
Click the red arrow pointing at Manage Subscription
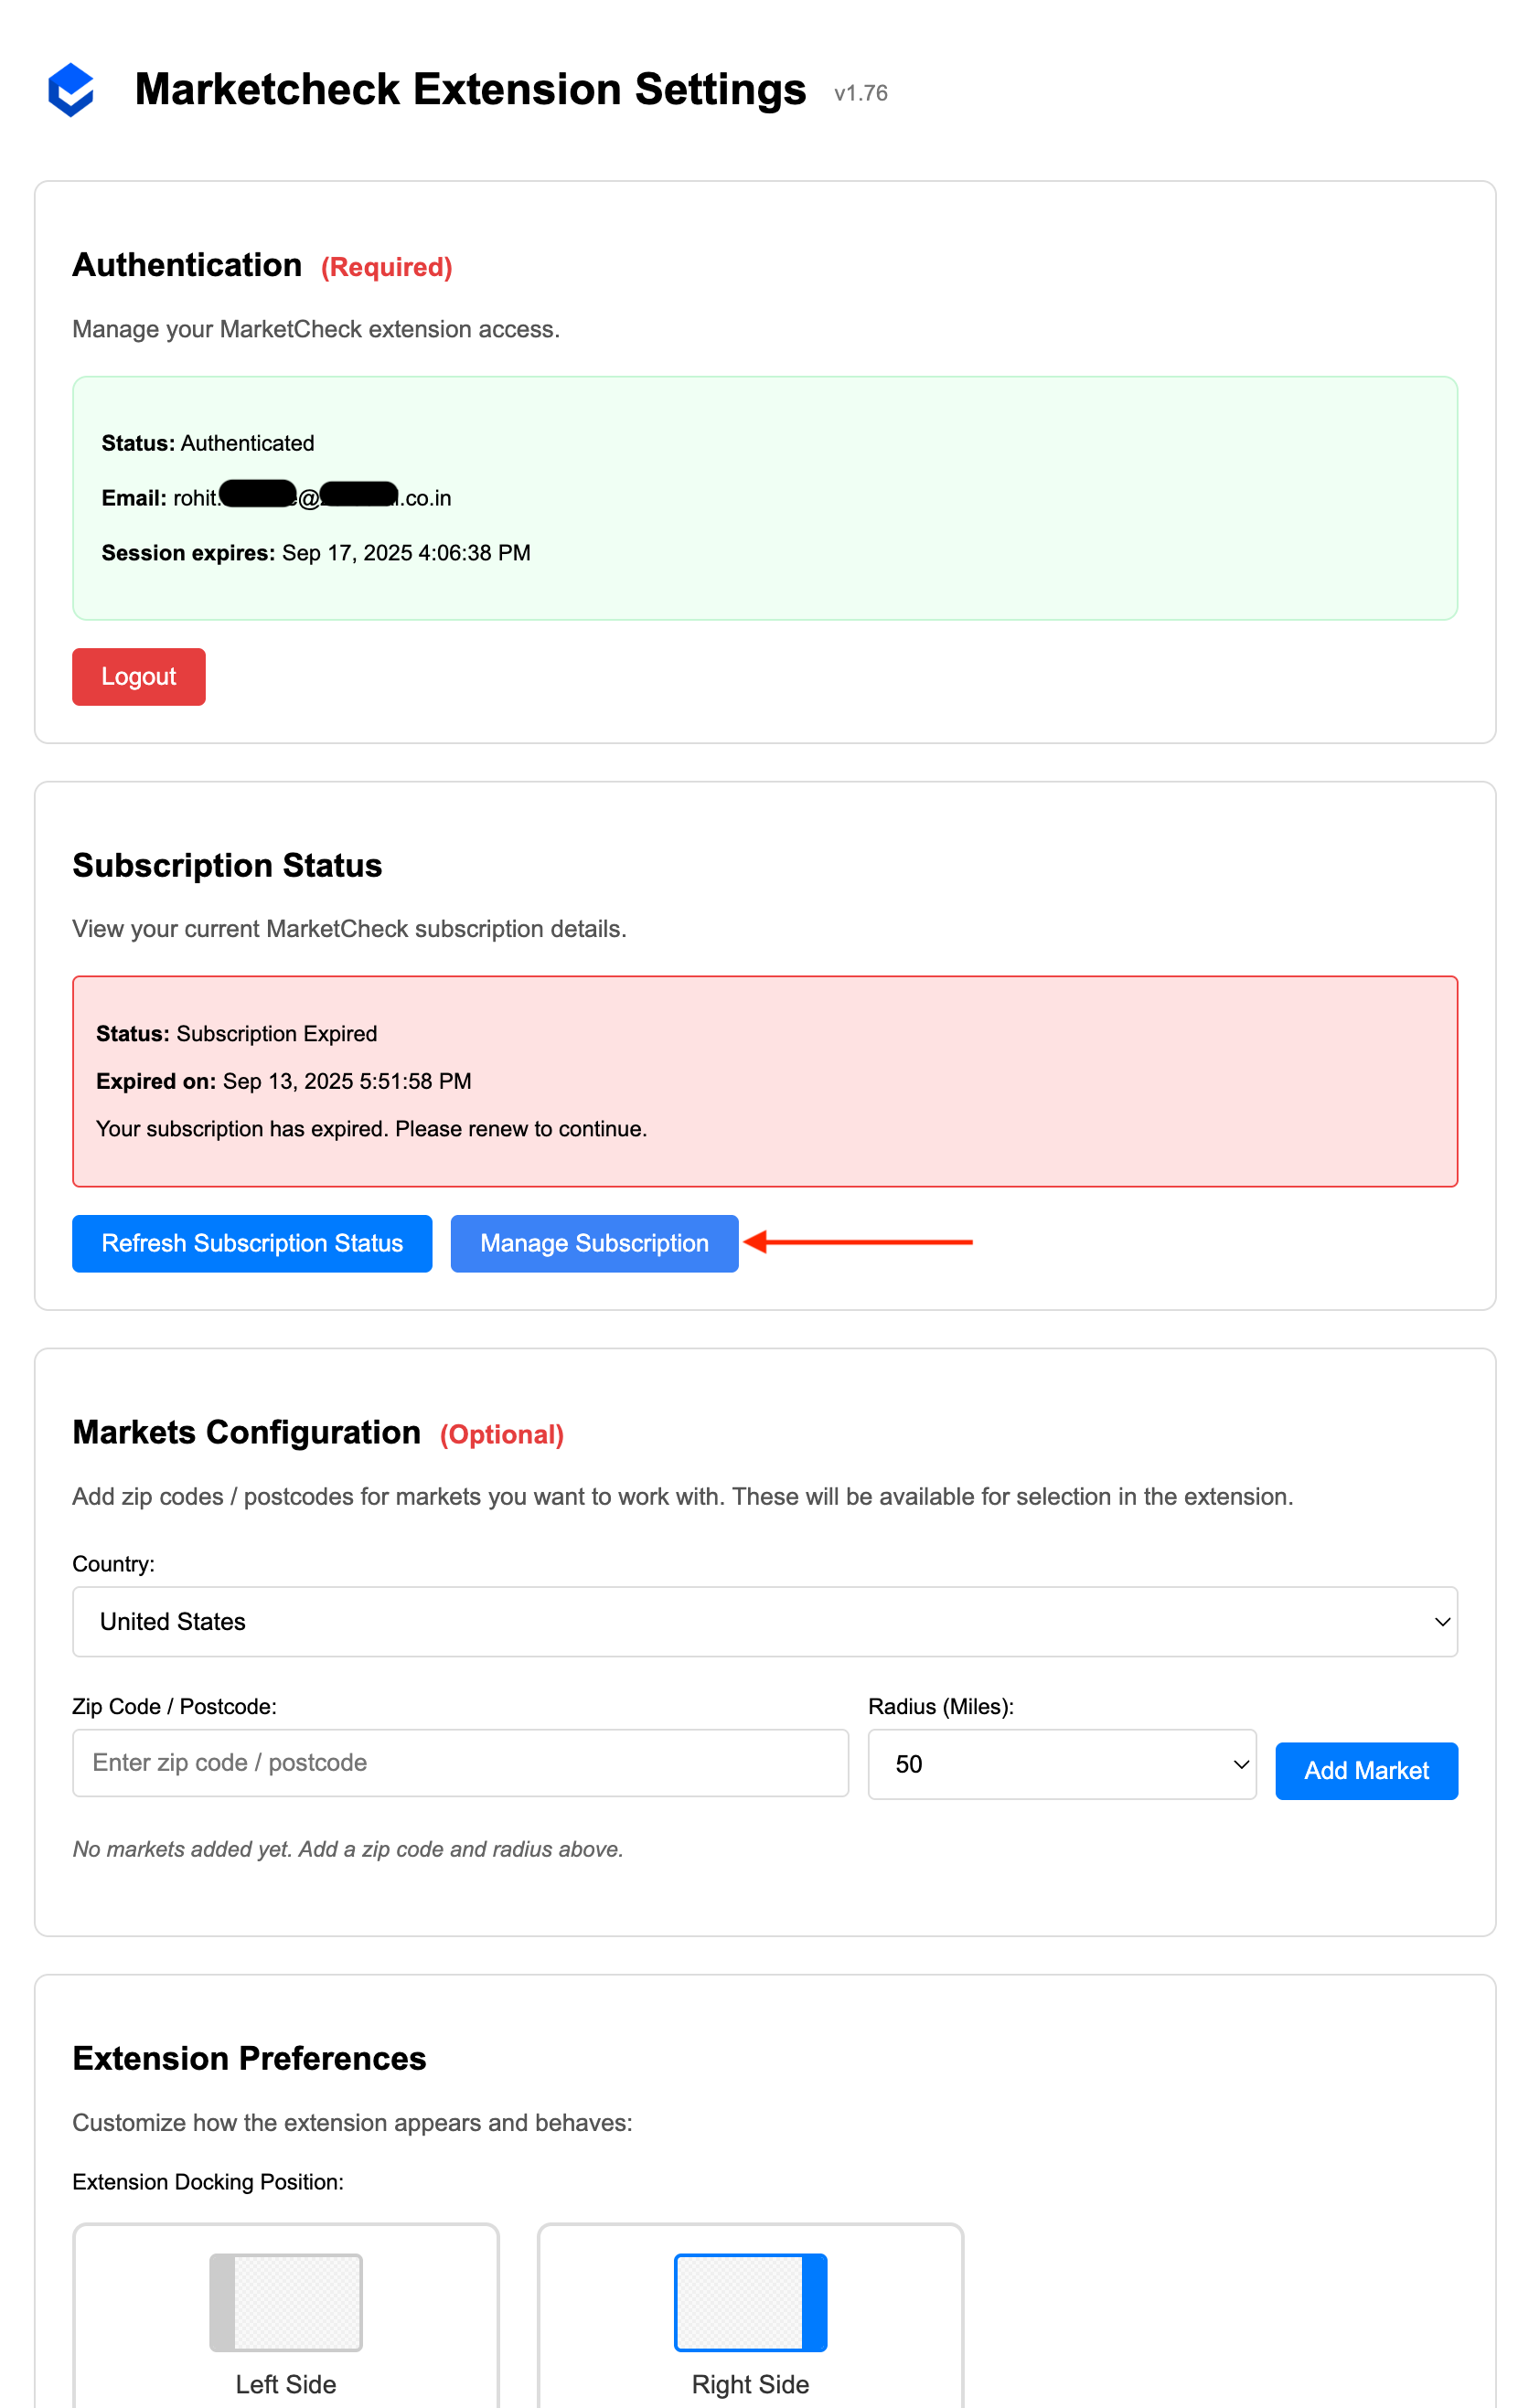click(858, 1242)
